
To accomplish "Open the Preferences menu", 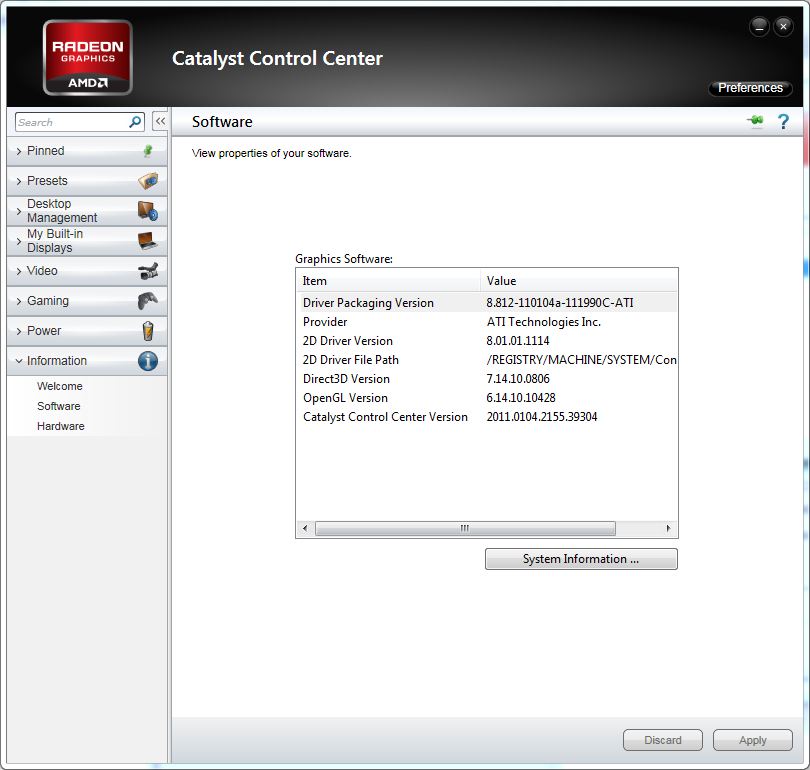I will tap(750, 88).
